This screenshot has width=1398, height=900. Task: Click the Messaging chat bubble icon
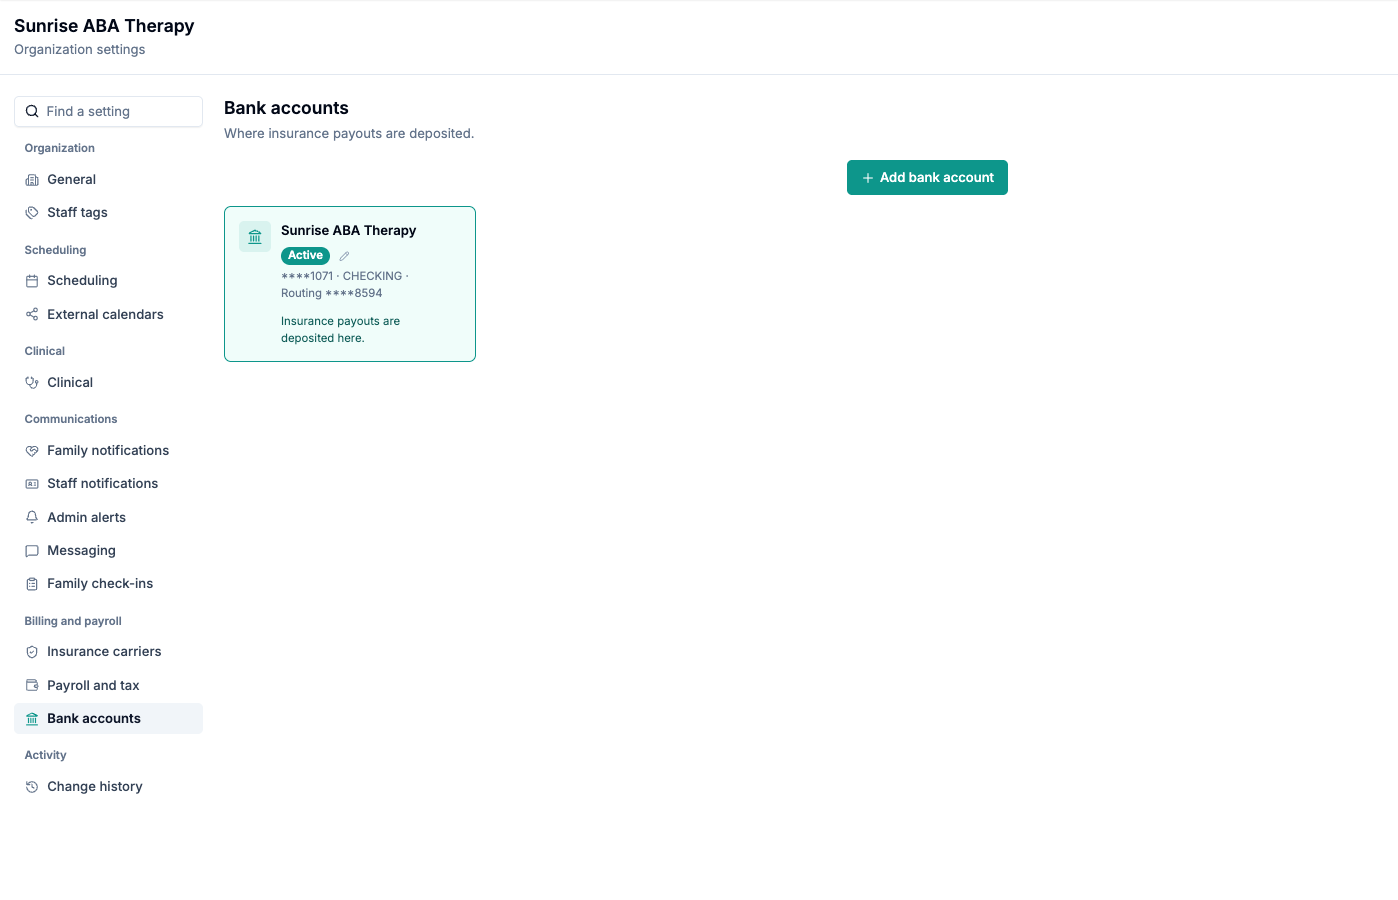click(32, 551)
